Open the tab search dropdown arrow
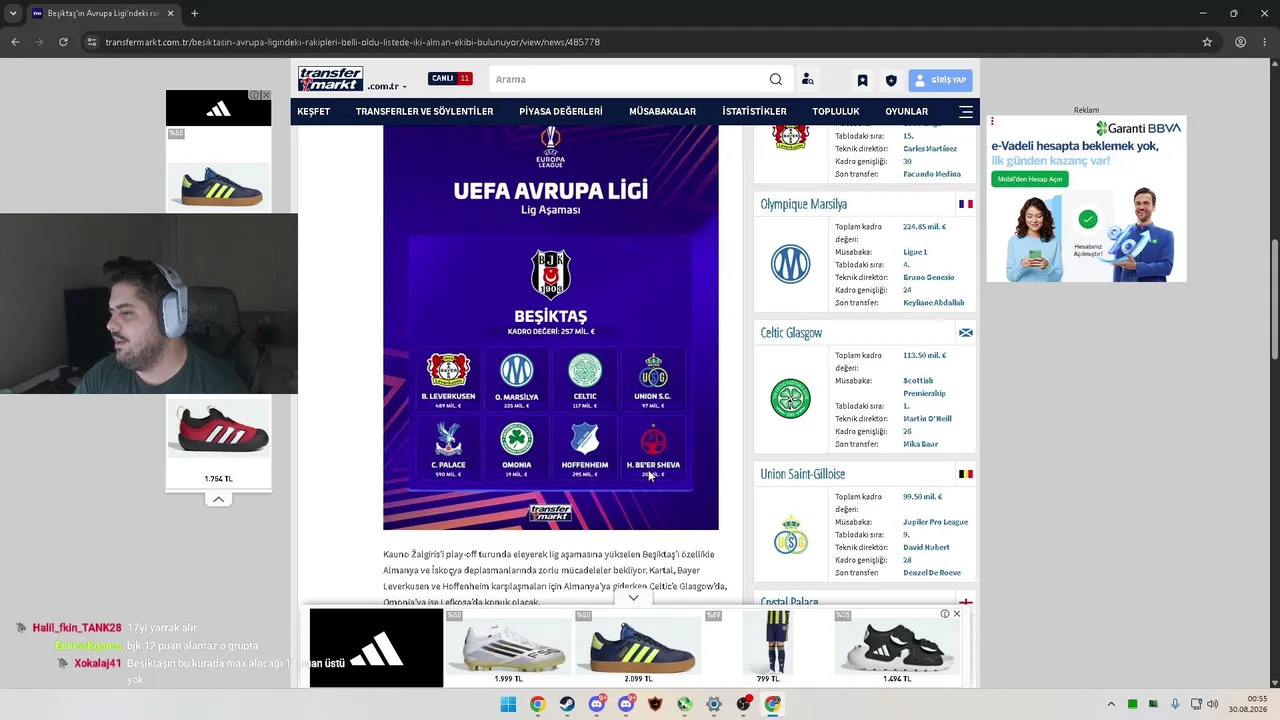Screen dimensions: 1280x720 tap(13, 14)
